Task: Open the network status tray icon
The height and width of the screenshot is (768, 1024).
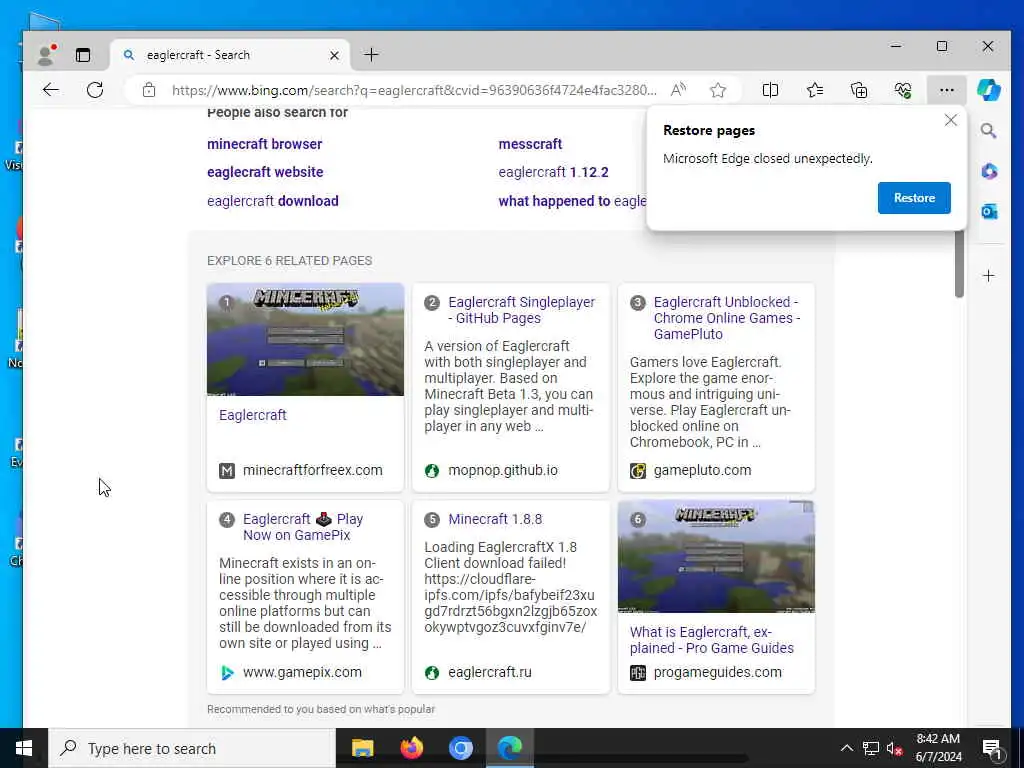Action: (x=871, y=748)
